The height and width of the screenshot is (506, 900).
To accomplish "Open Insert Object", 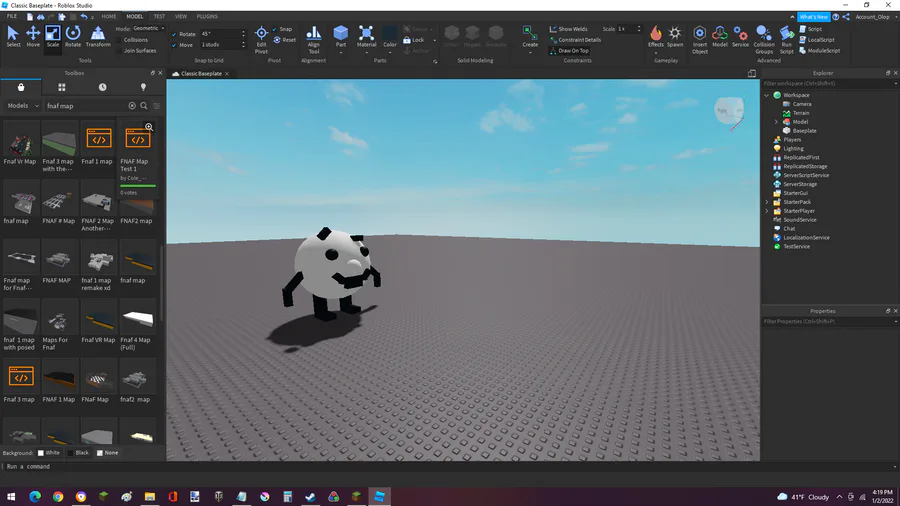I will [700, 40].
